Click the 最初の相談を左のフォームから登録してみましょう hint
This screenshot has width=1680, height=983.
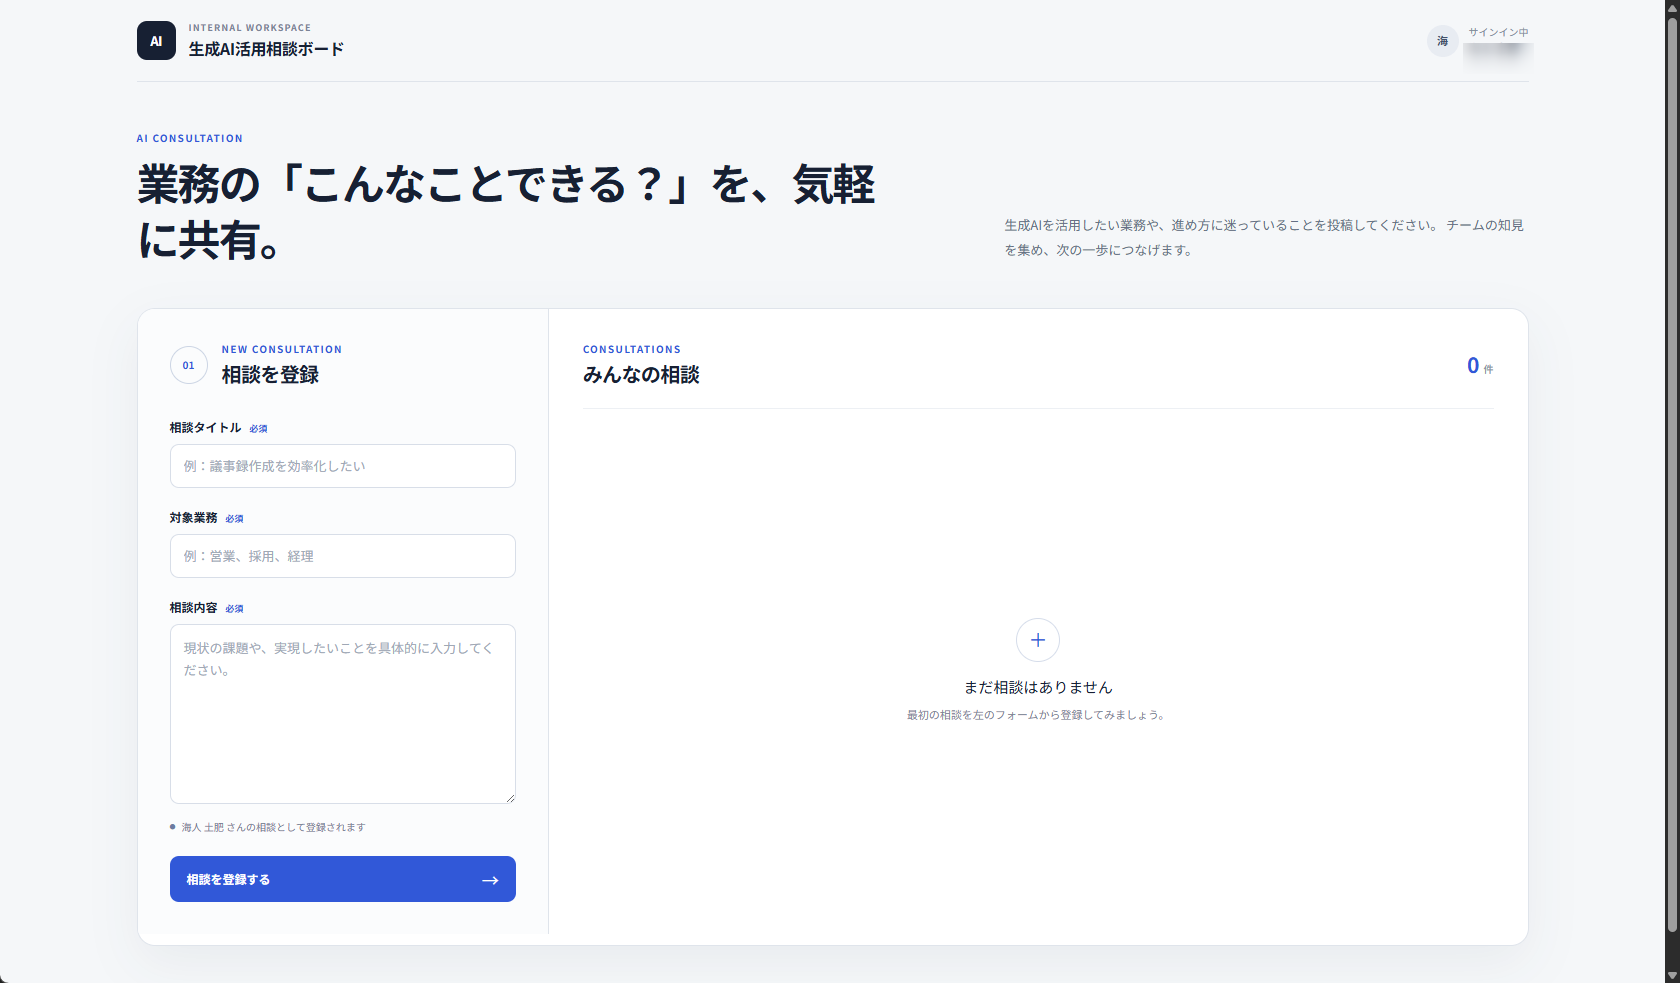coord(1036,715)
